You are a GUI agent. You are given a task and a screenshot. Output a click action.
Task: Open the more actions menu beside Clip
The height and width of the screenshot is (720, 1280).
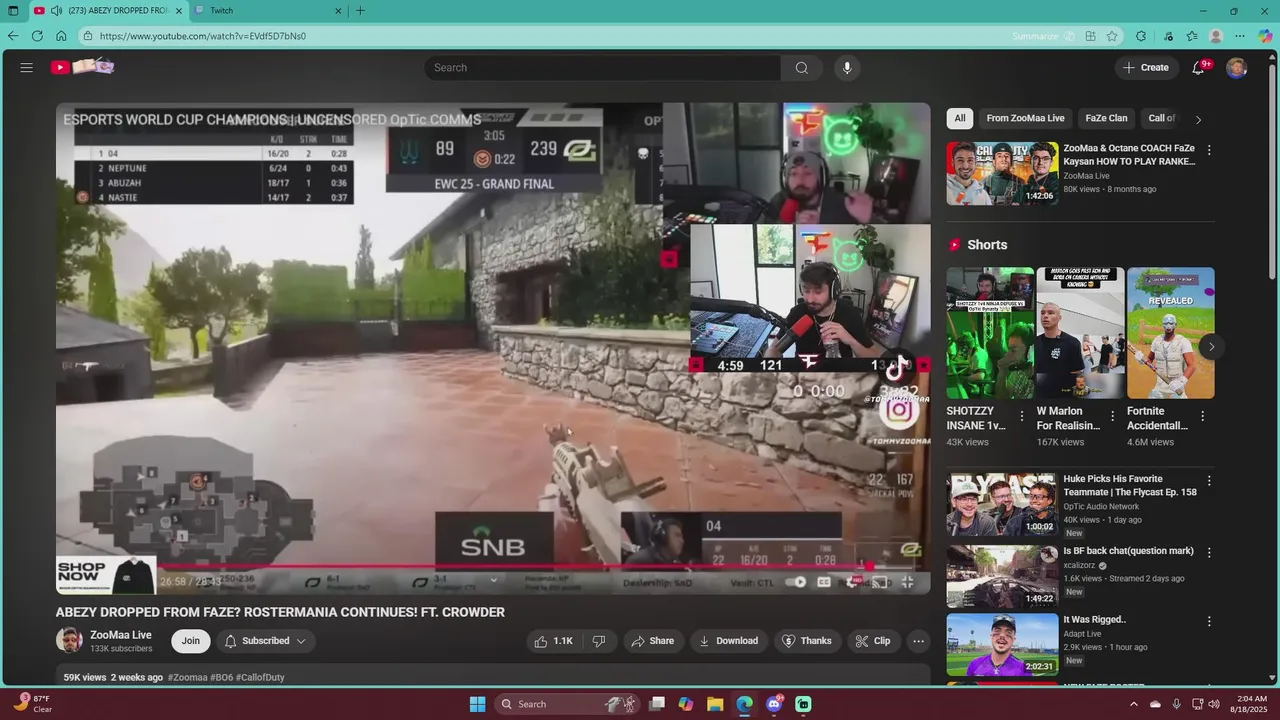pos(918,641)
